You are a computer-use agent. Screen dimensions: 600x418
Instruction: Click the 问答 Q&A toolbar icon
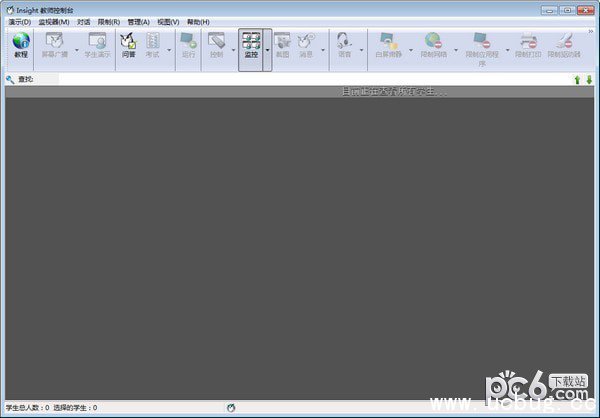128,46
